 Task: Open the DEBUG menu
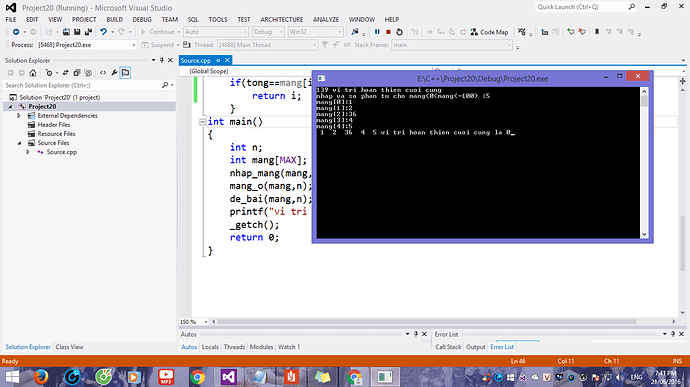tap(142, 19)
